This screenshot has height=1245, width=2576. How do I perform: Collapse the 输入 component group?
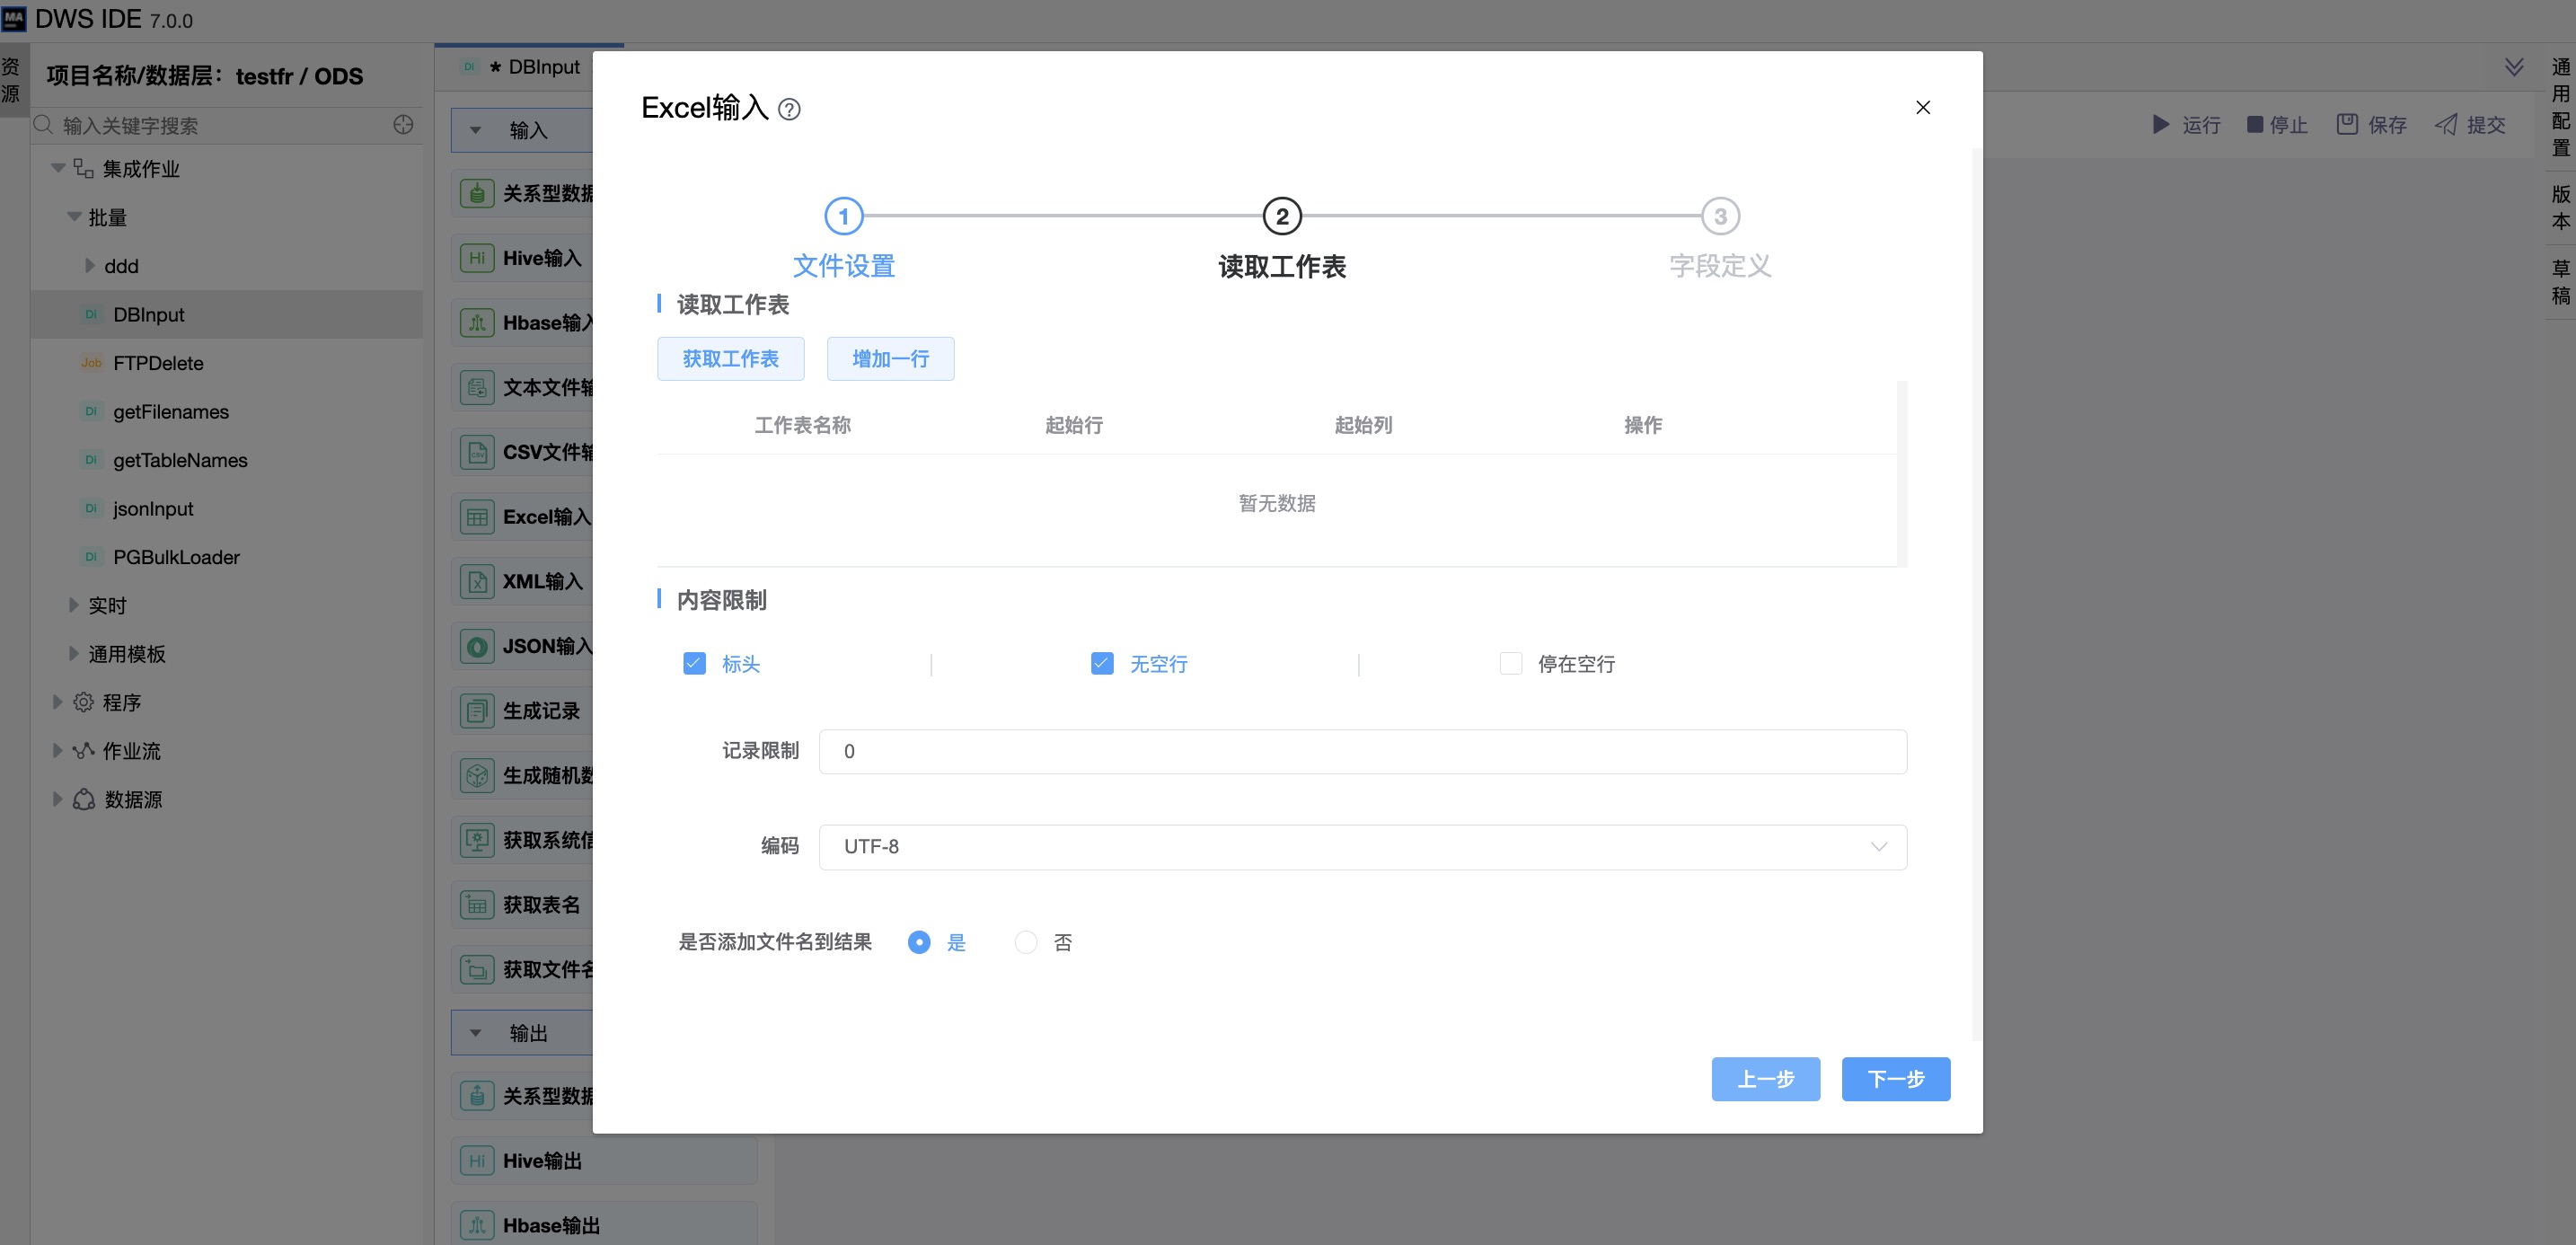coord(476,130)
